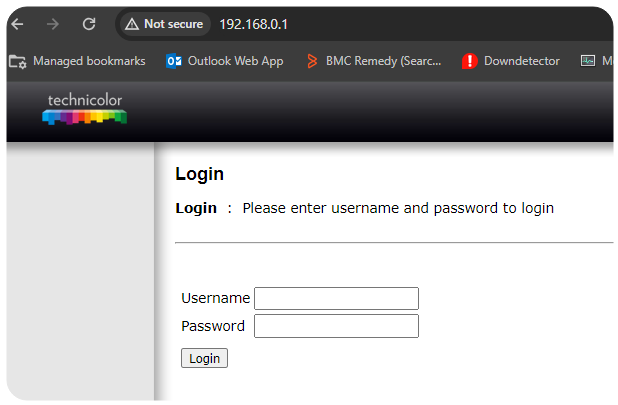Click the browser back arrow
Viewport: 618px width, 405px height.
coord(17,24)
